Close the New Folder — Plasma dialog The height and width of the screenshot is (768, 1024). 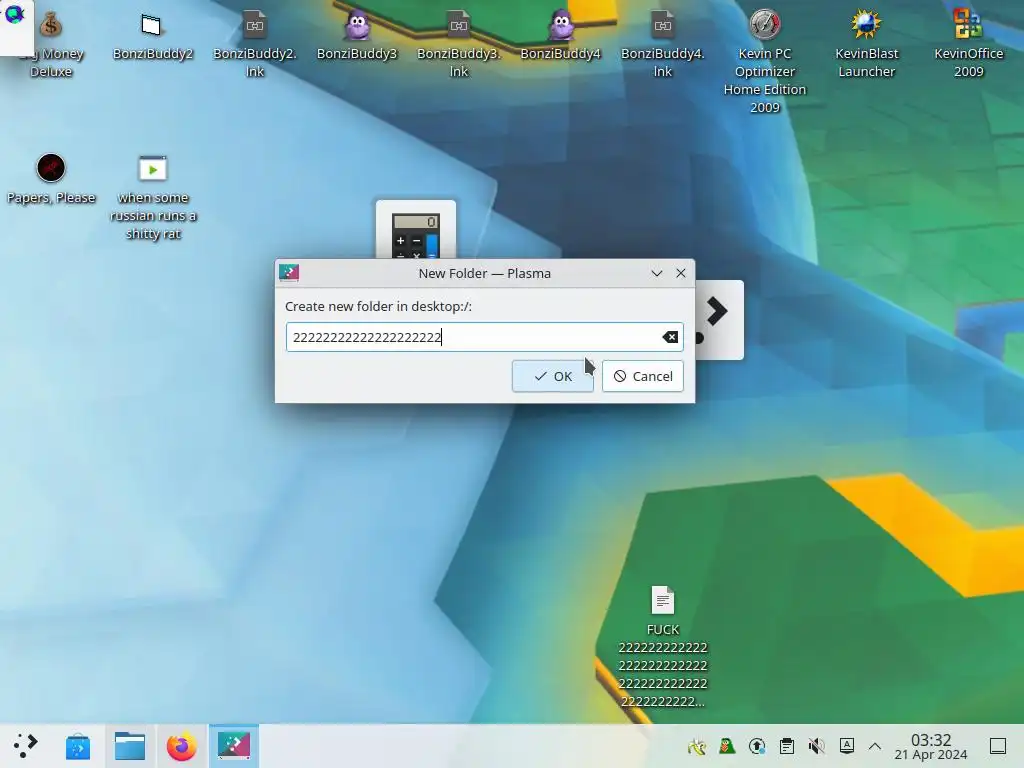[680, 273]
